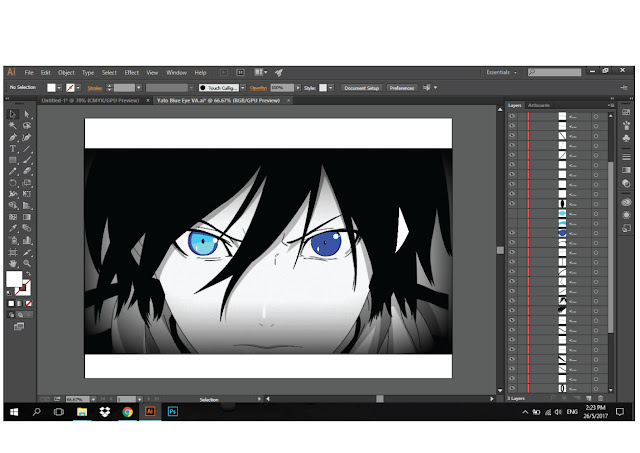Click the orange Stroke link
This screenshot has height=453, width=640.
tap(95, 88)
